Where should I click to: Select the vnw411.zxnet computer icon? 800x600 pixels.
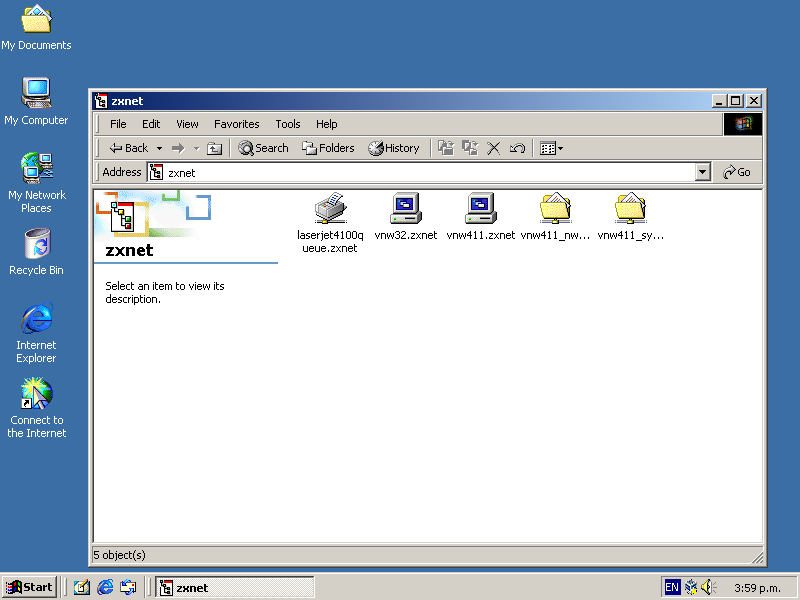tap(481, 208)
